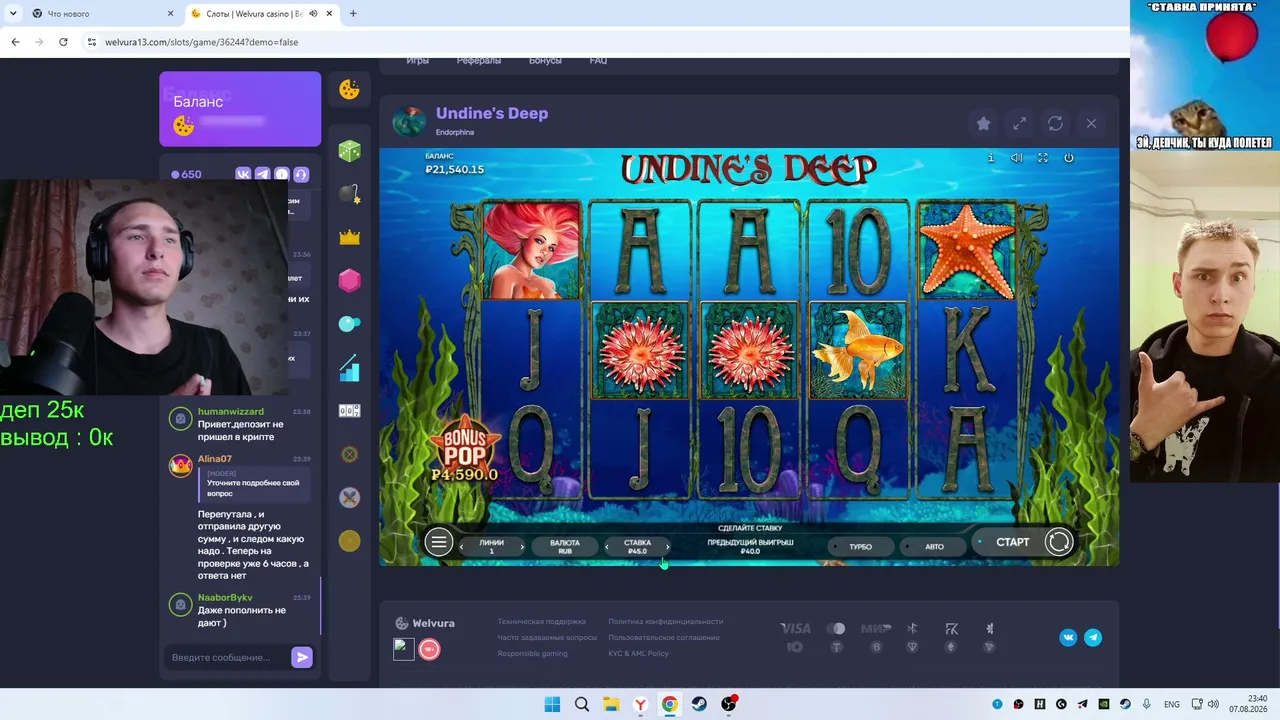Viewport: 1280px width, 720px height.
Task: Switch to the 'Что нового' browser tab
Action: pos(102,14)
